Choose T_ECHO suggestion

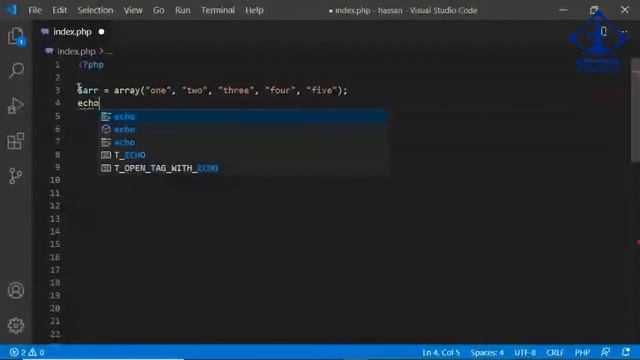(x=244, y=155)
